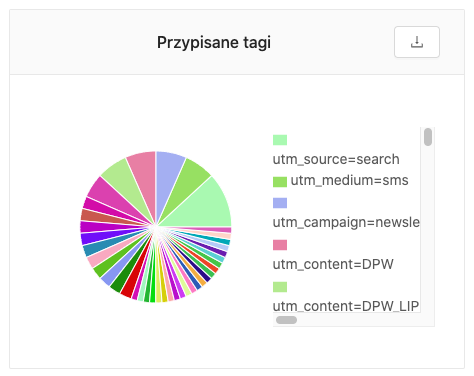474x376 pixels.
Task: Click the utm_content=DPW_LIP lime legend swatch
Action: pyautogui.click(x=280, y=287)
